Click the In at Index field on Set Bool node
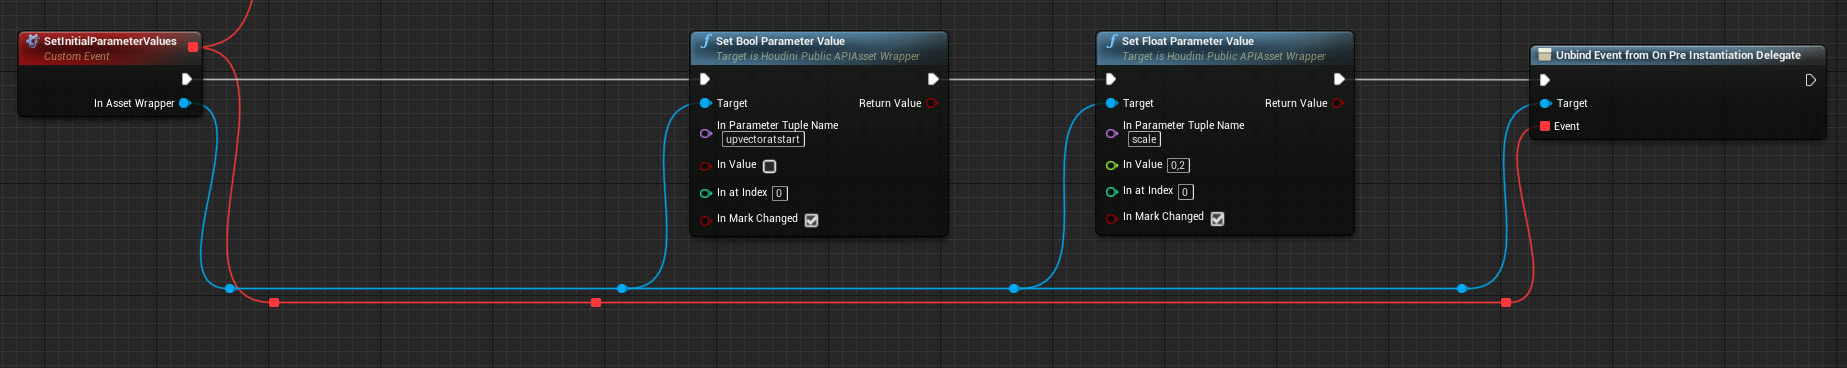1847x368 pixels. (x=780, y=193)
